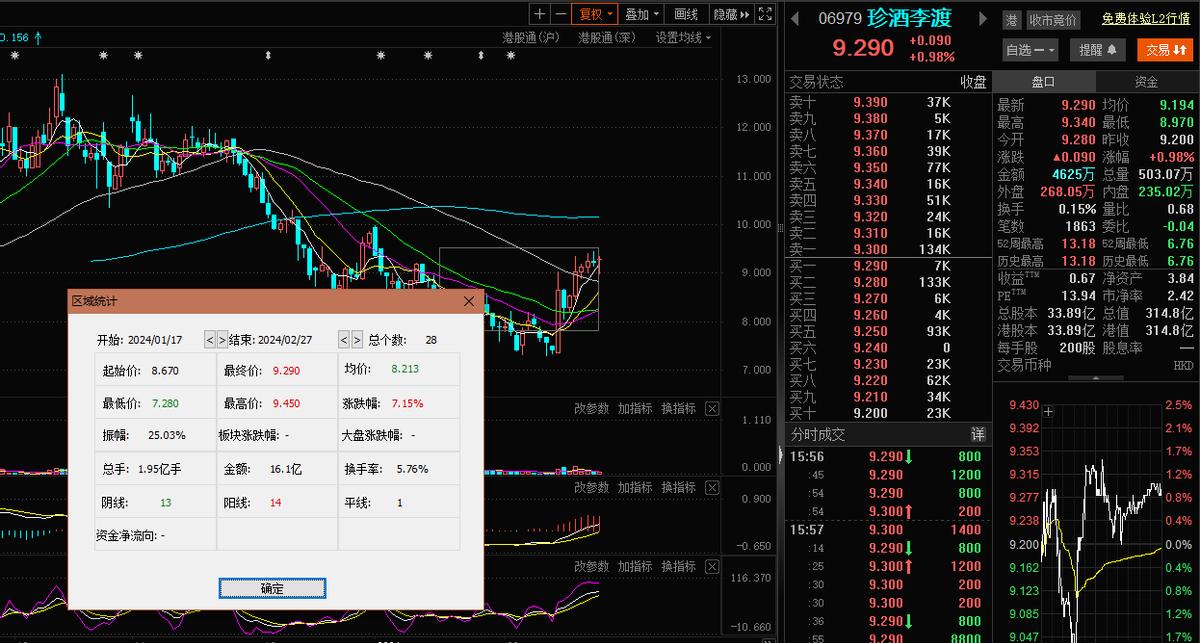
Task: Click the 振幅 25.03% value in dialog
Action: [x=167, y=436]
